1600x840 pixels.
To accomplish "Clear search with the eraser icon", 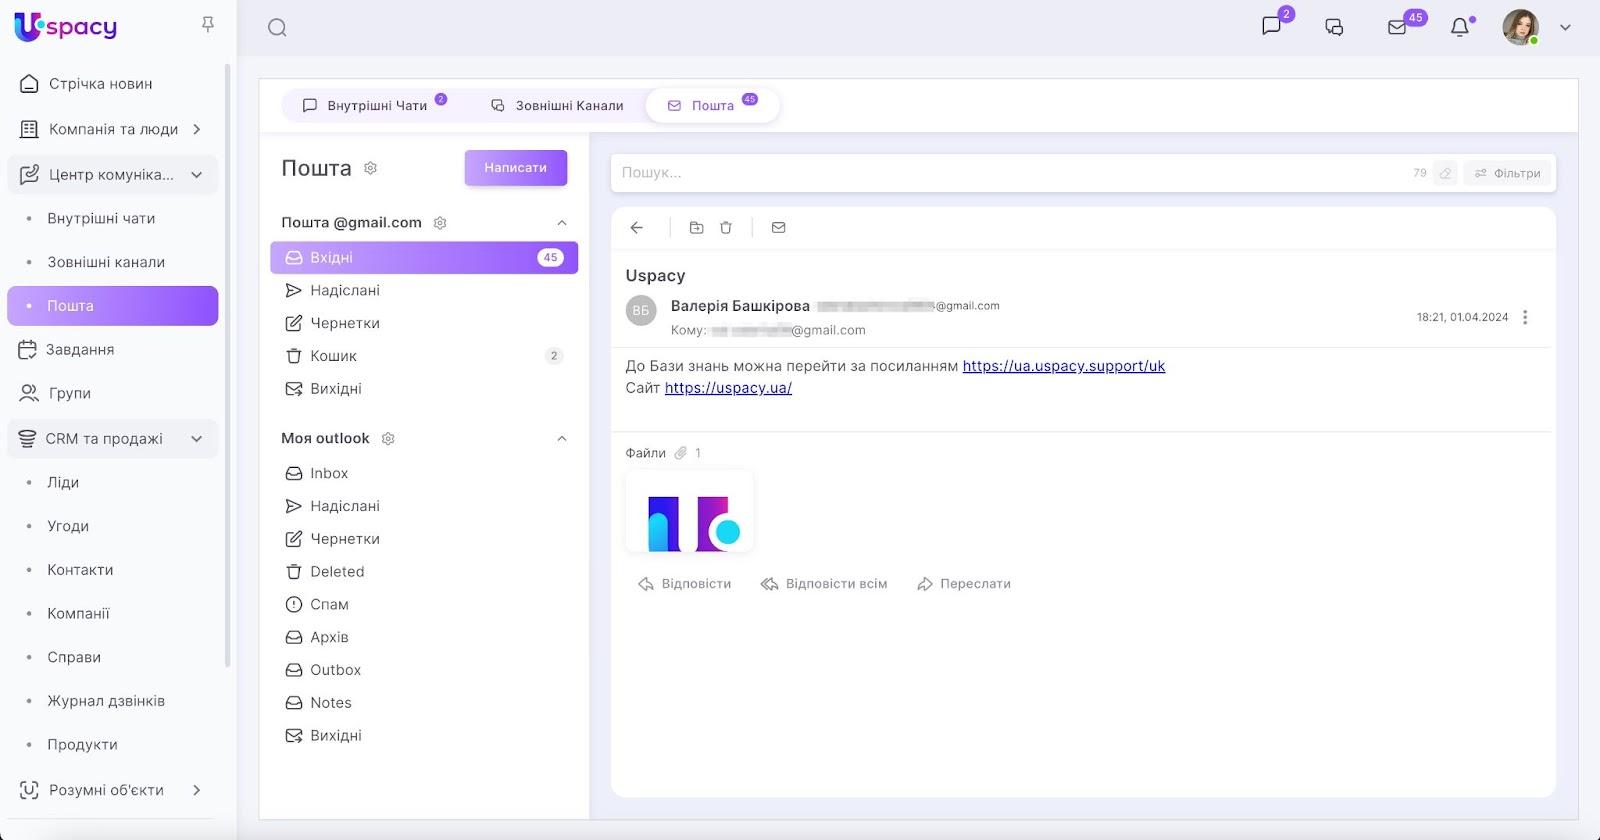I will tap(1445, 173).
